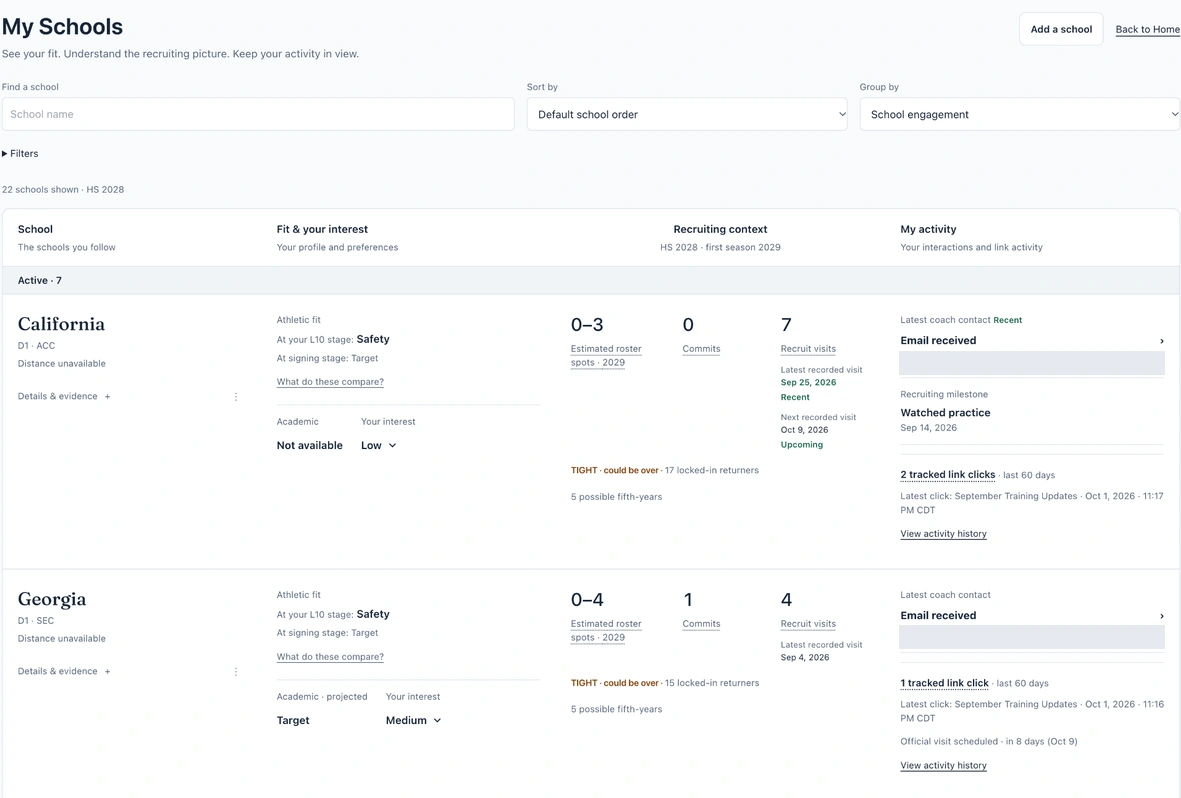1181x798 pixels.
Task: Click Georgia Recruit visits link
Action: coord(808,624)
